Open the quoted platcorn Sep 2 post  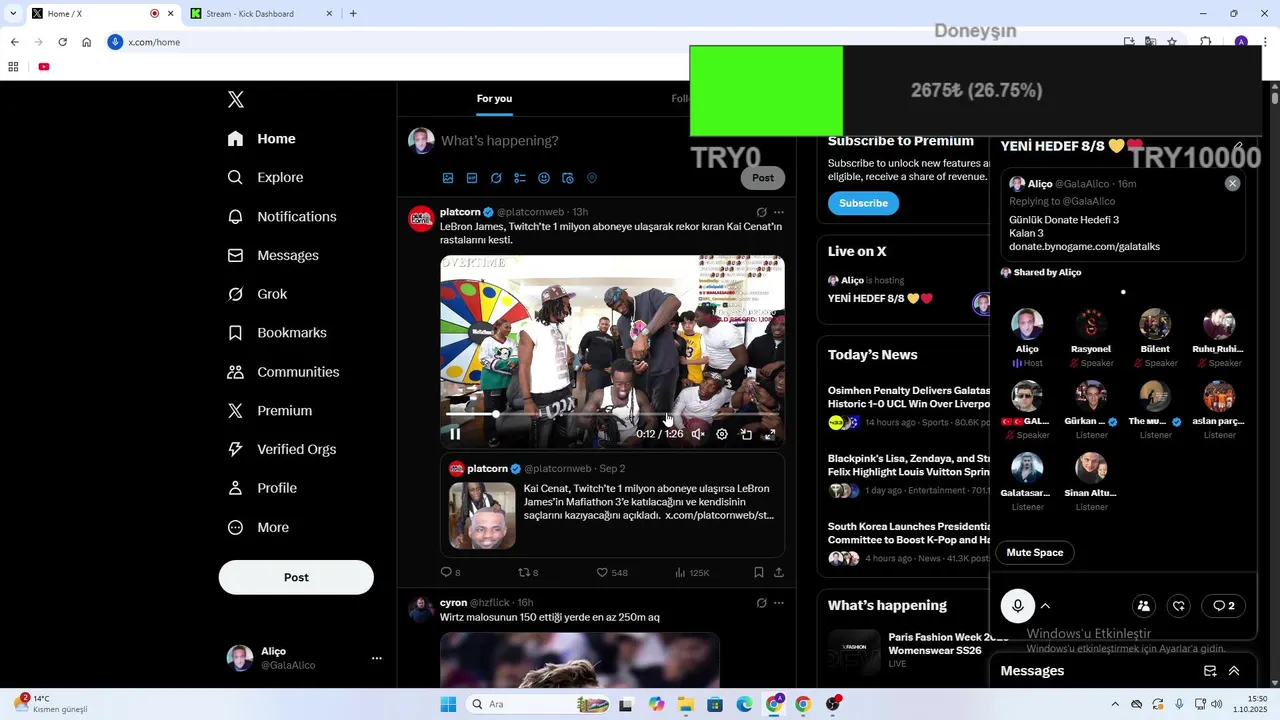[x=612, y=505]
